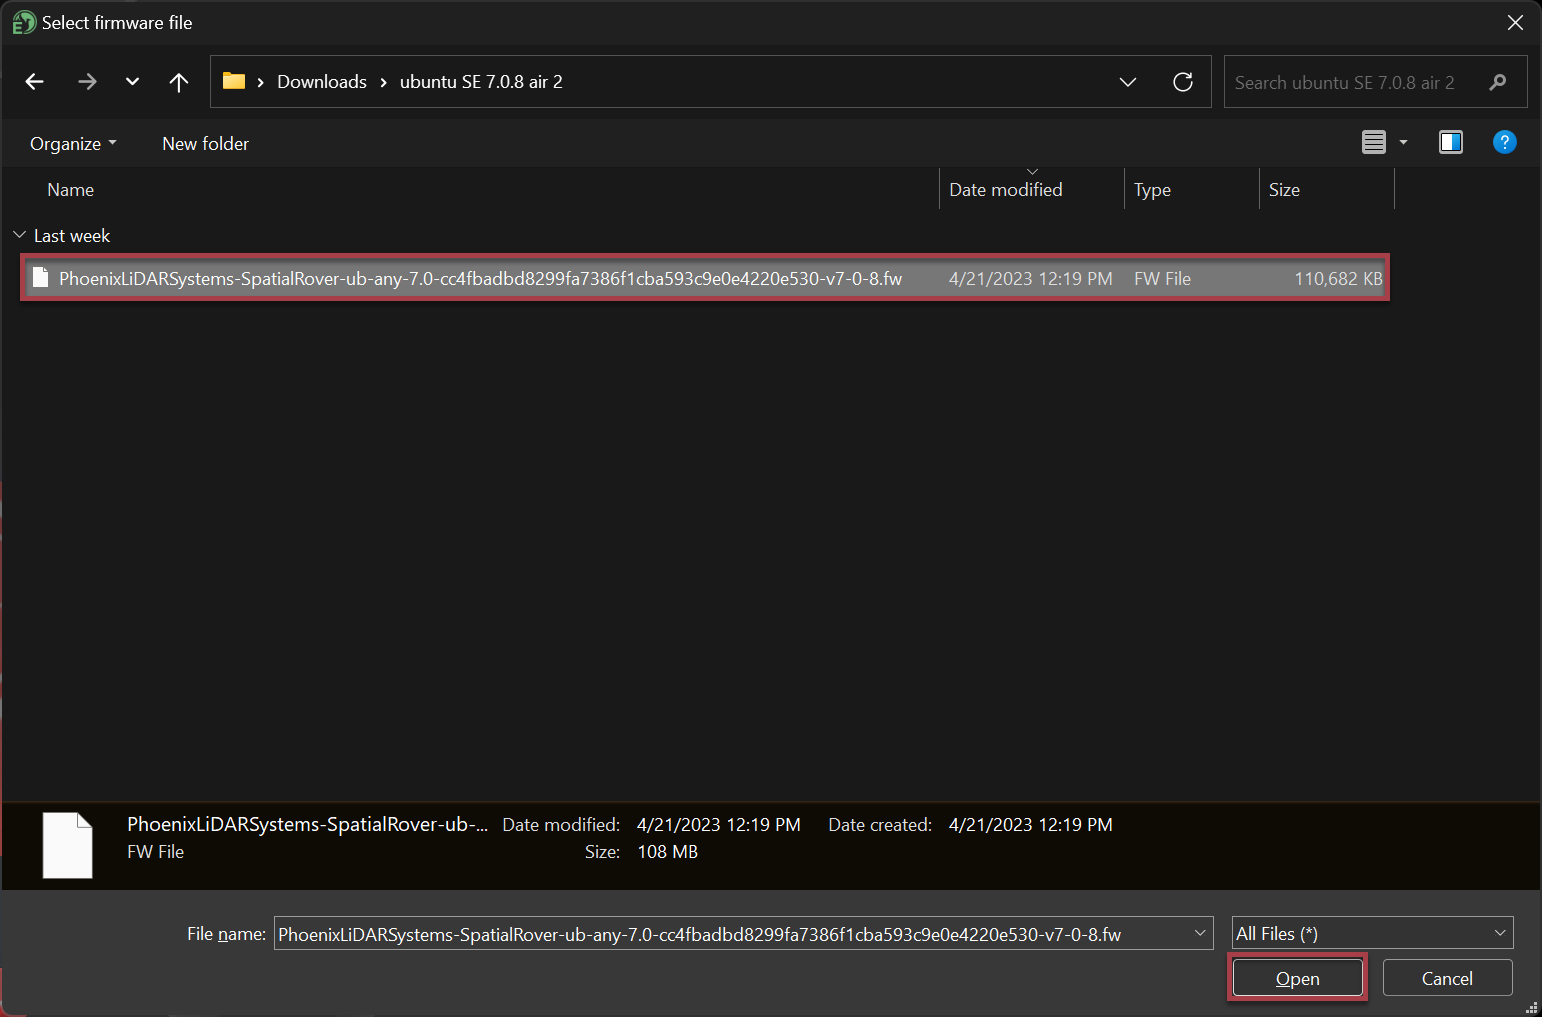Click the Forward navigation arrow
This screenshot has width=1542, height=1017.
click(87, 82)
